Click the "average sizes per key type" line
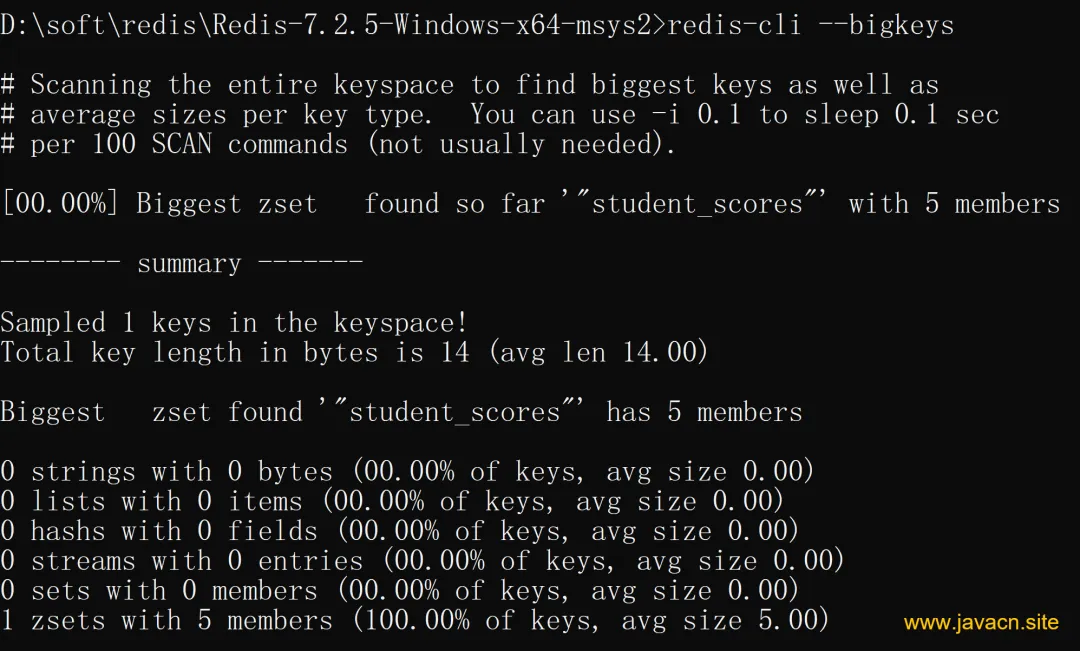Viewport: 1080px width, 651px height. (240, 115)
